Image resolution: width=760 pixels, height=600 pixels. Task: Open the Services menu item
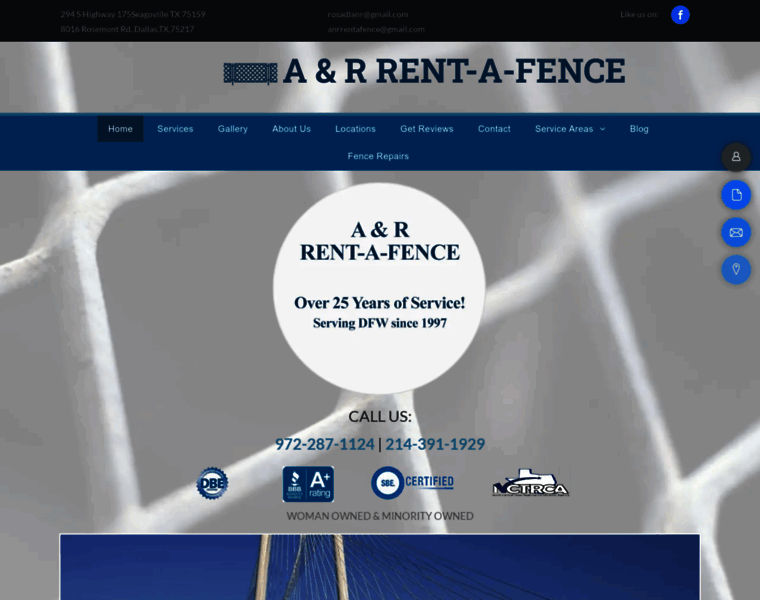175,129
